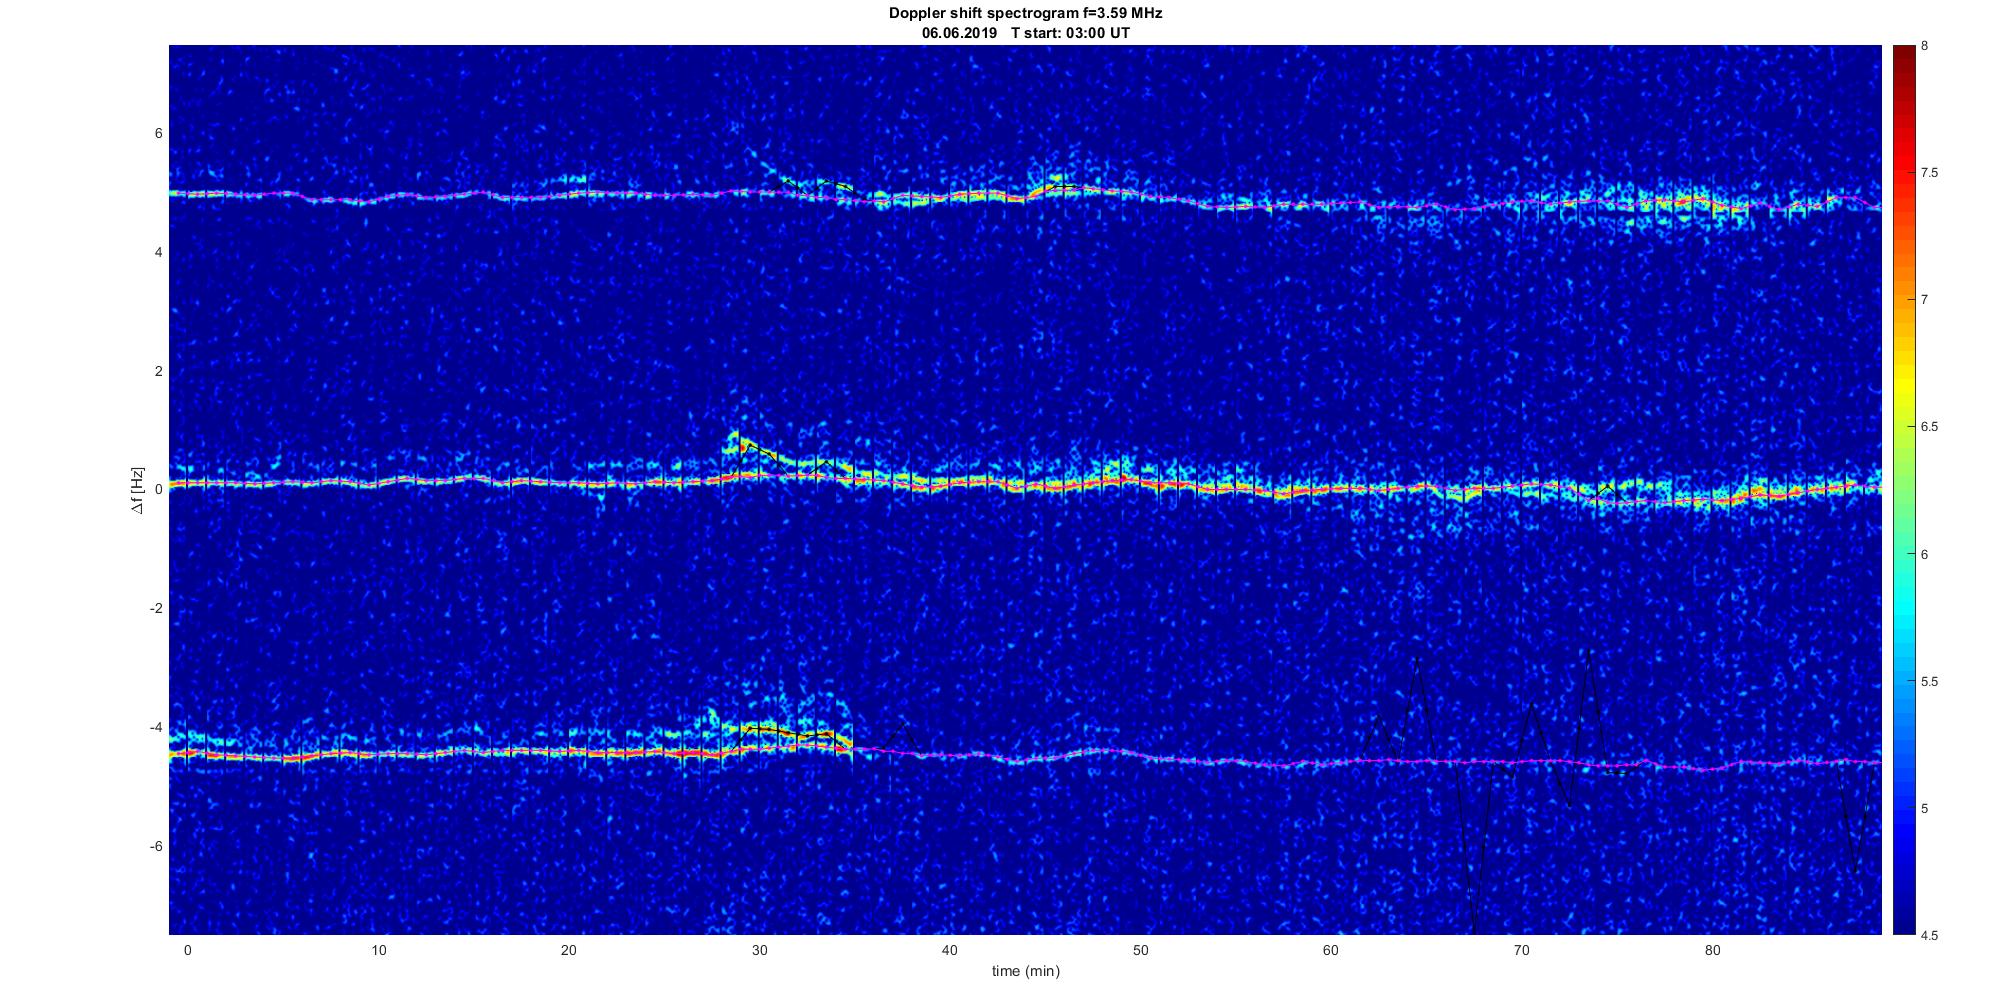Click the y-axis tick label '-2'
The width and height of the screenshot is (2000, 1003).
point(156,609)
